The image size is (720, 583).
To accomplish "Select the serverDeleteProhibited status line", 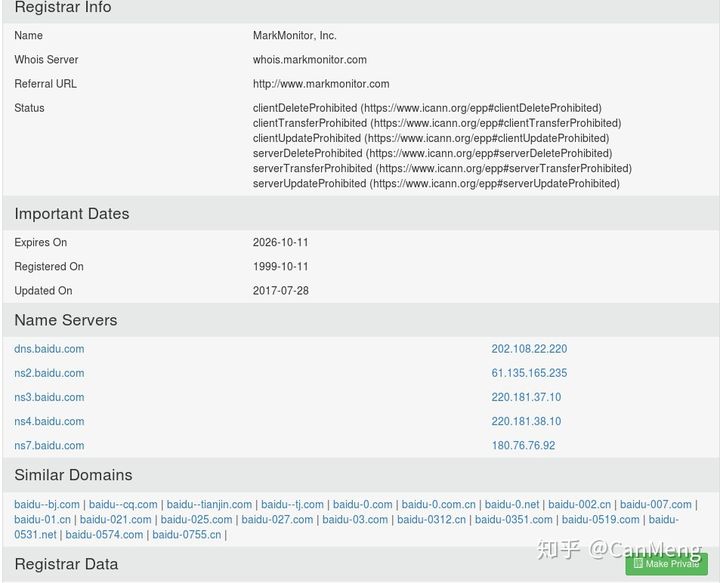I will [x=433, y=153].
